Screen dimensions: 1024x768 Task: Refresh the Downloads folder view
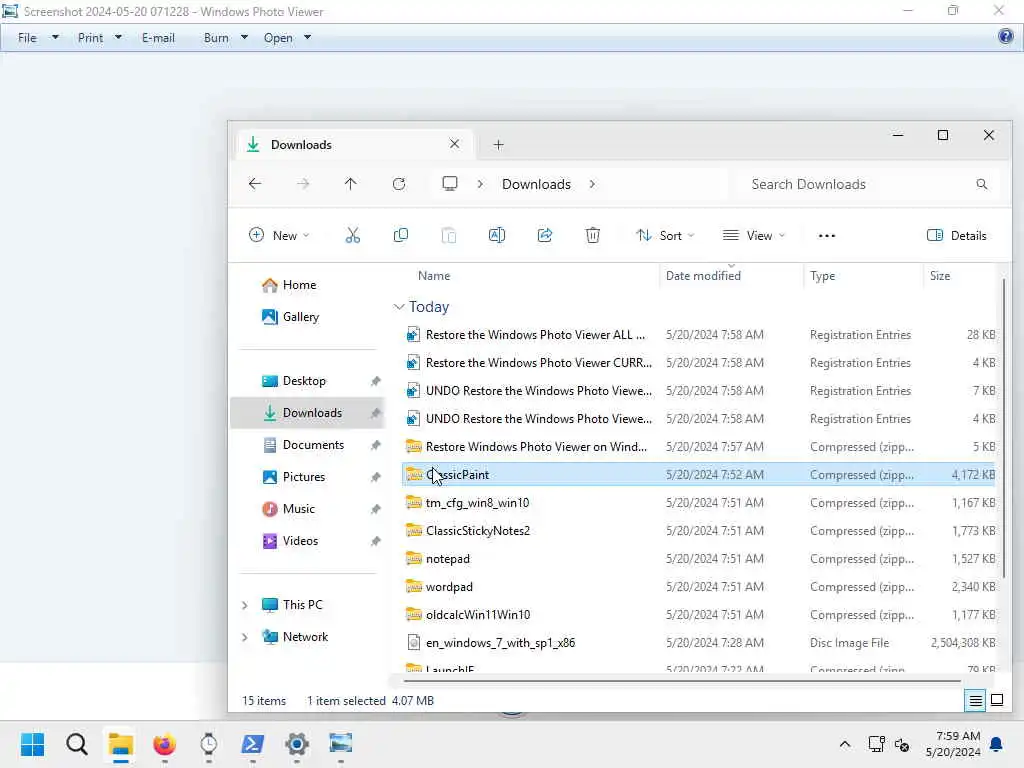point(399,184)
